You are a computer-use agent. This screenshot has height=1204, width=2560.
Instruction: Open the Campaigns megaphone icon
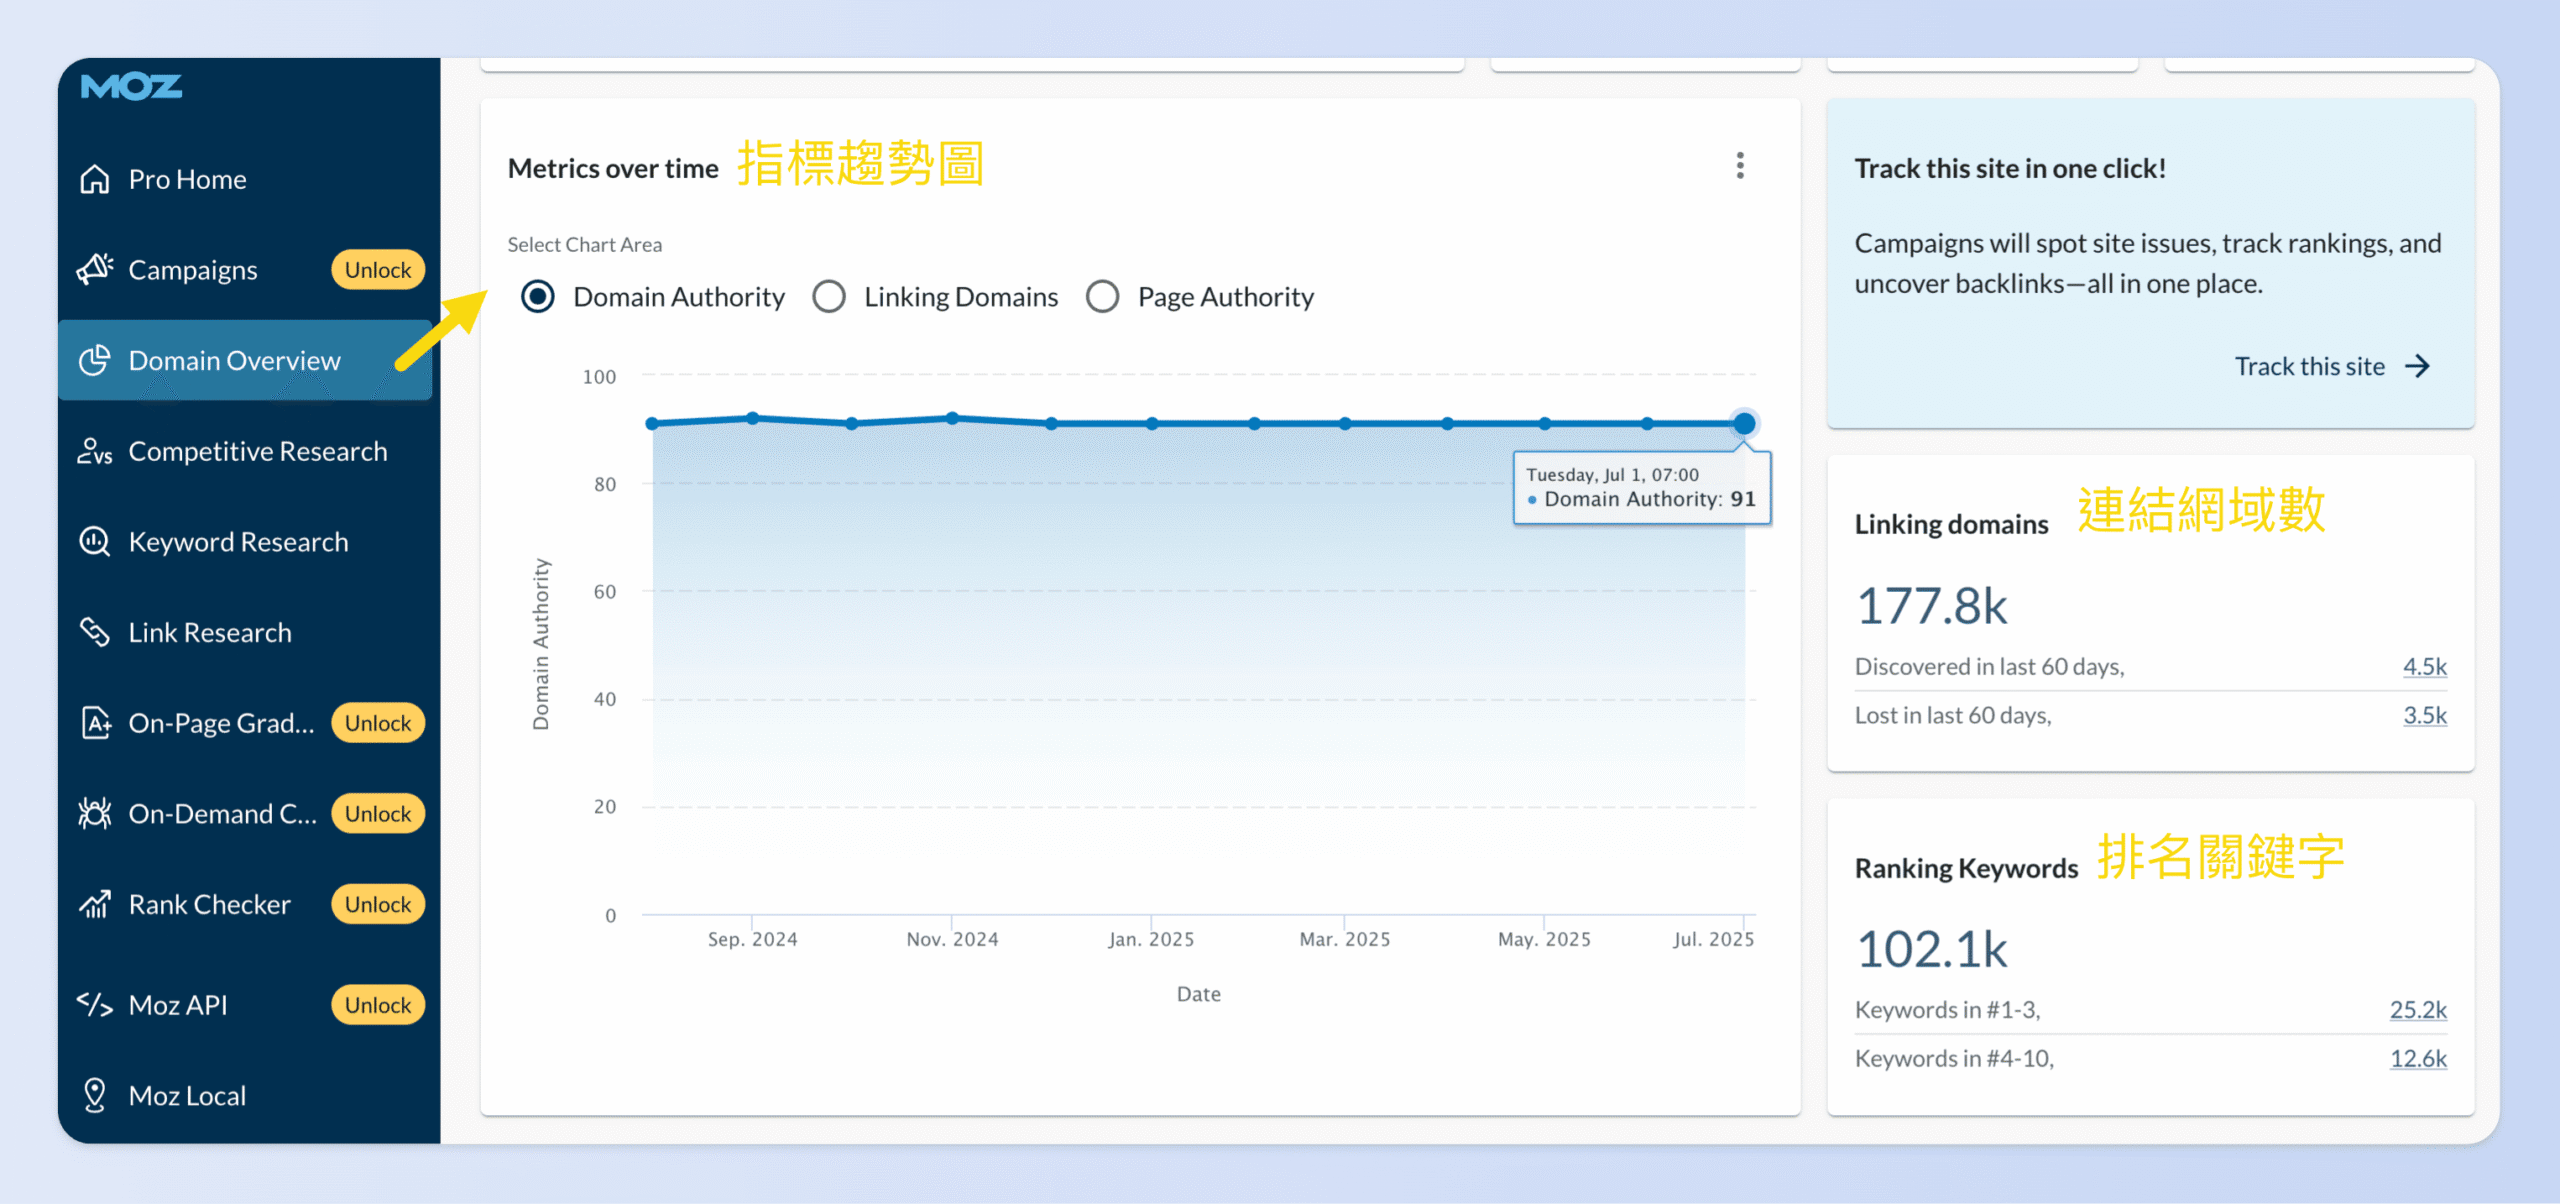click(x=95, y=269)
